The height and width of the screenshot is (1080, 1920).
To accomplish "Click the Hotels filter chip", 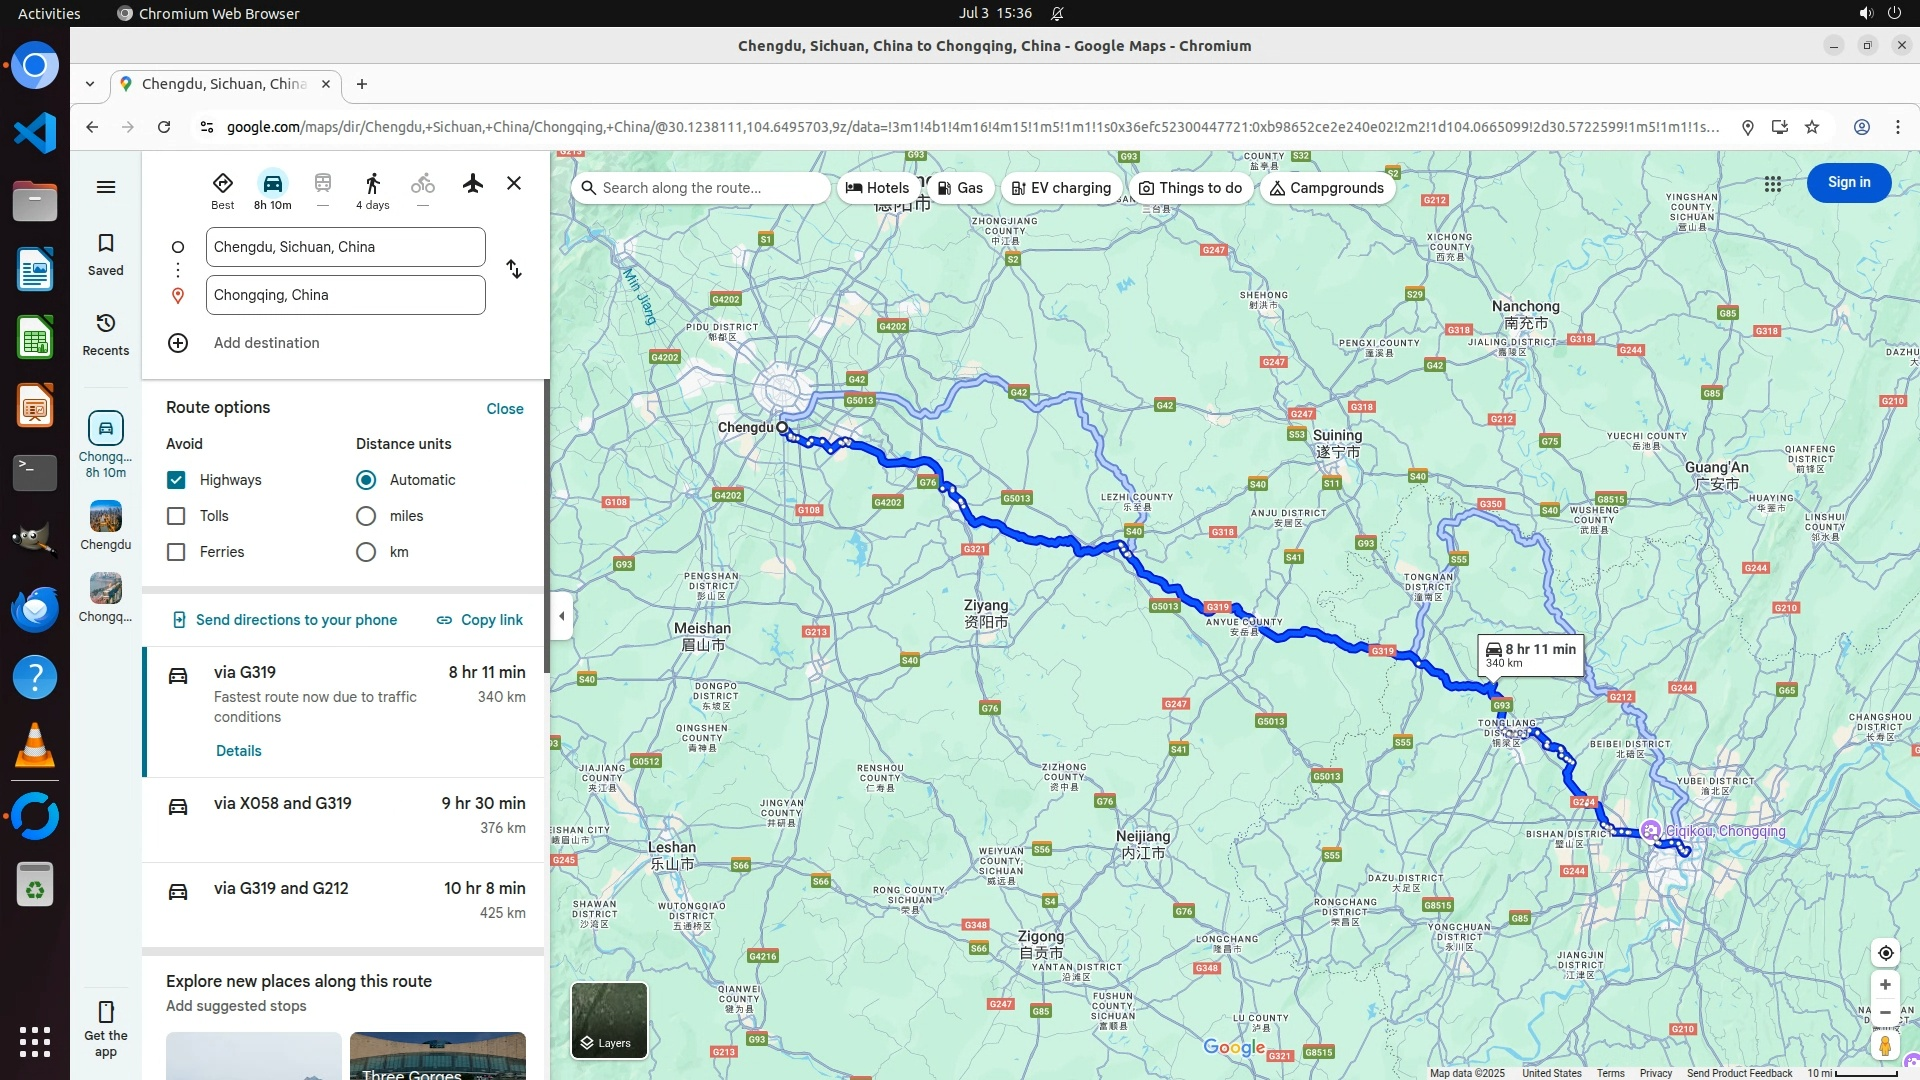I will click(x=877, y=188).
